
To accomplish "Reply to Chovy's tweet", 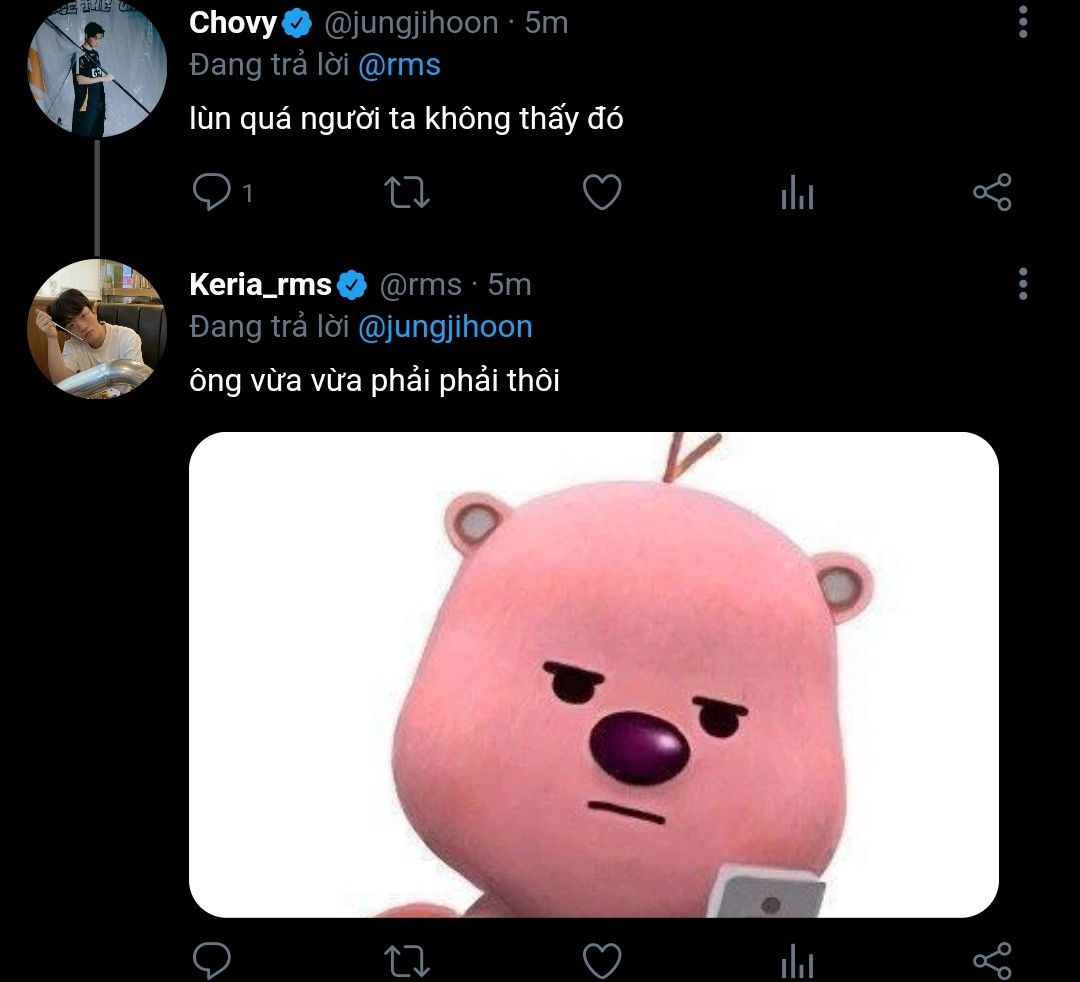I will tap(211, 191).
